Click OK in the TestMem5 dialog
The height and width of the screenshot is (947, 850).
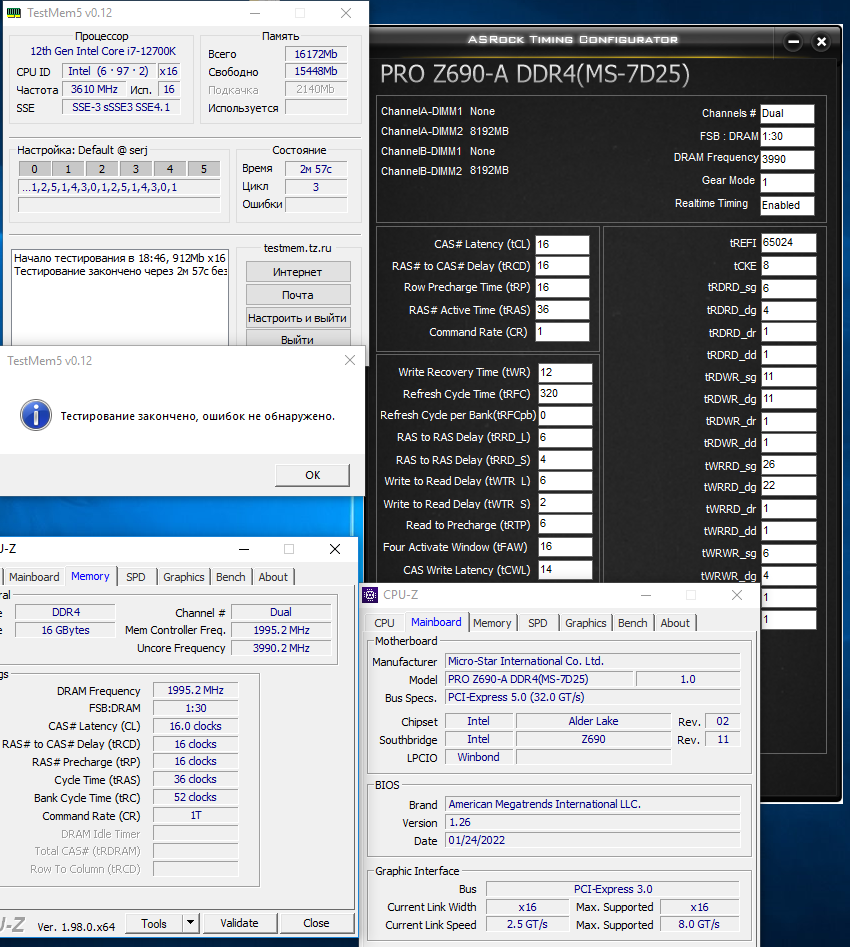312,475
